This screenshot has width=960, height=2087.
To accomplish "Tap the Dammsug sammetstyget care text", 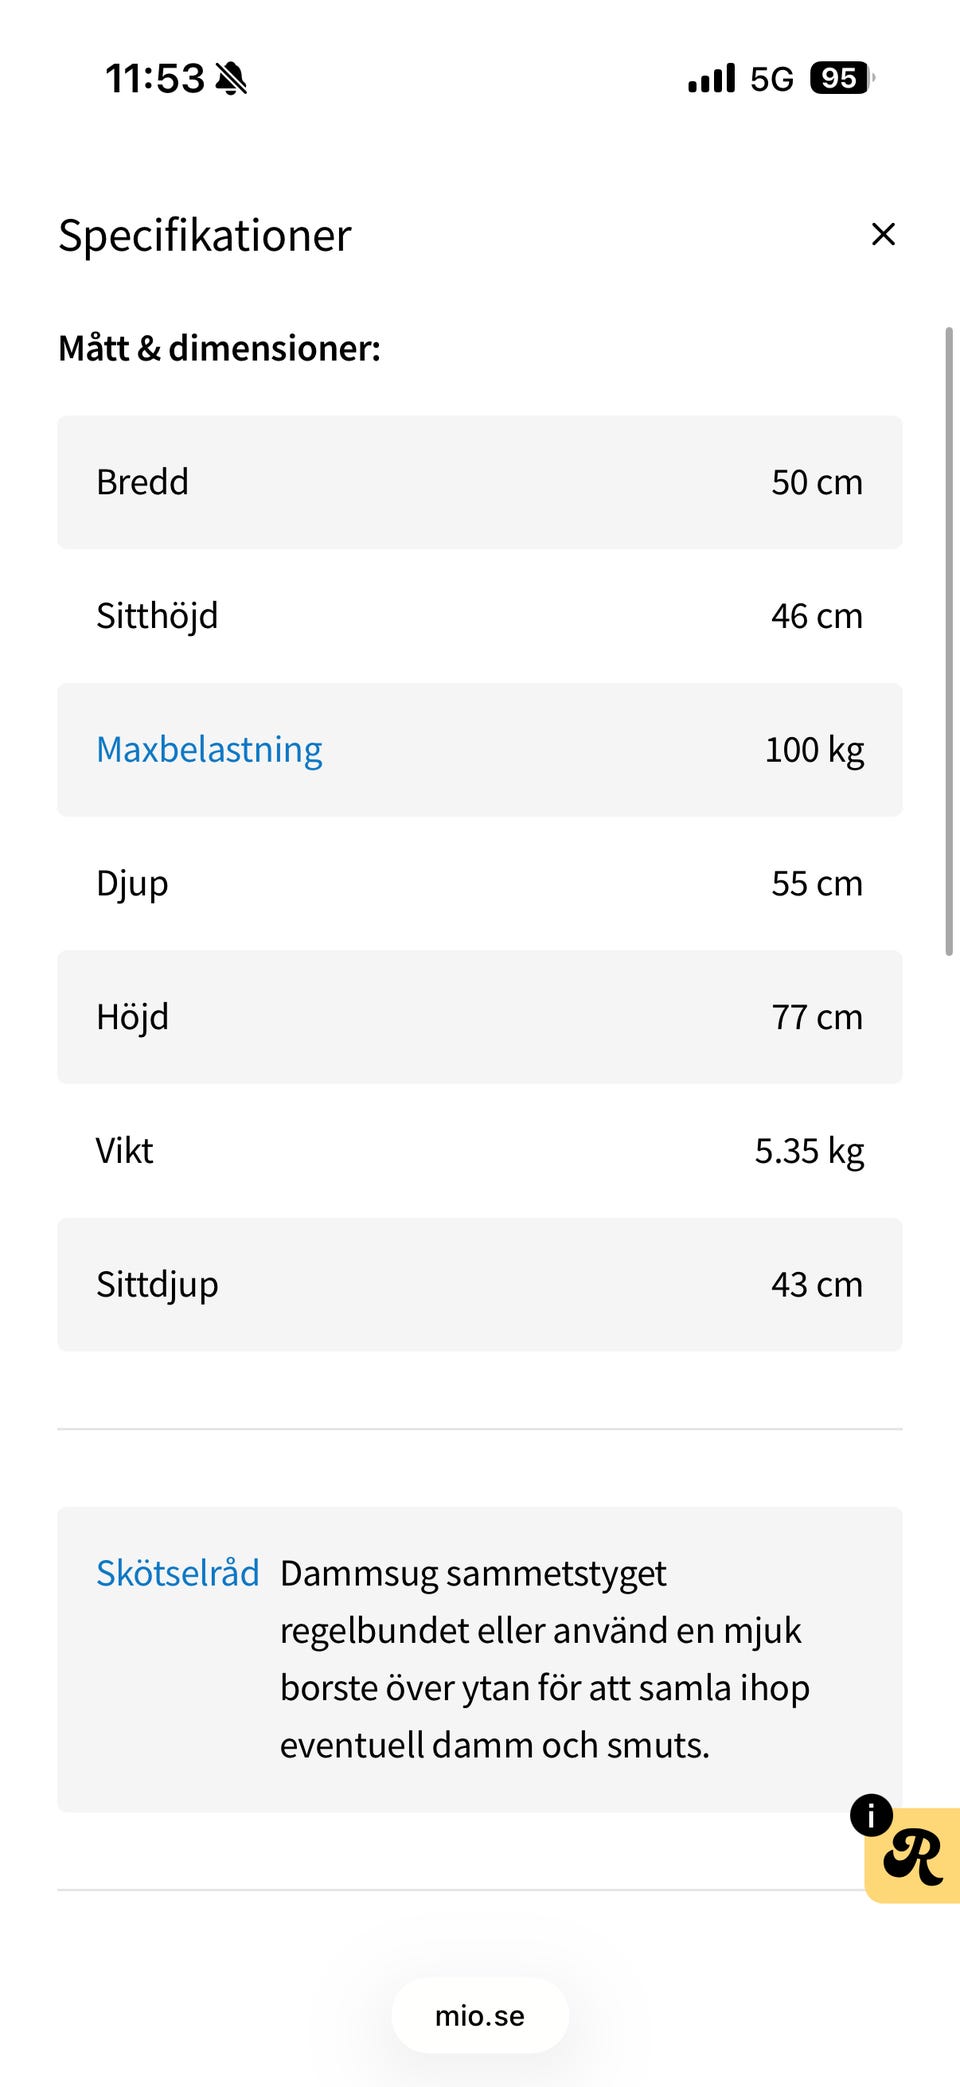I will point(544,1659).
